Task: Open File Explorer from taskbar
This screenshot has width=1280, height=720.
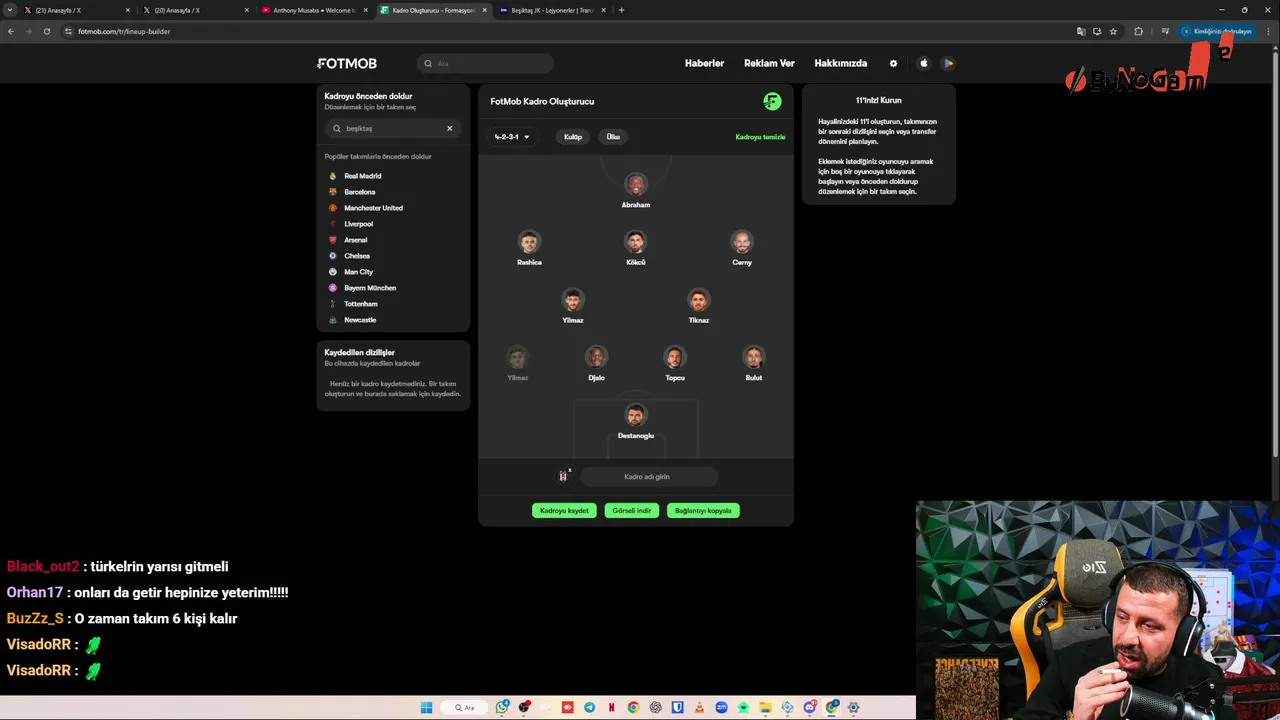Action: [x=765, y=708]
